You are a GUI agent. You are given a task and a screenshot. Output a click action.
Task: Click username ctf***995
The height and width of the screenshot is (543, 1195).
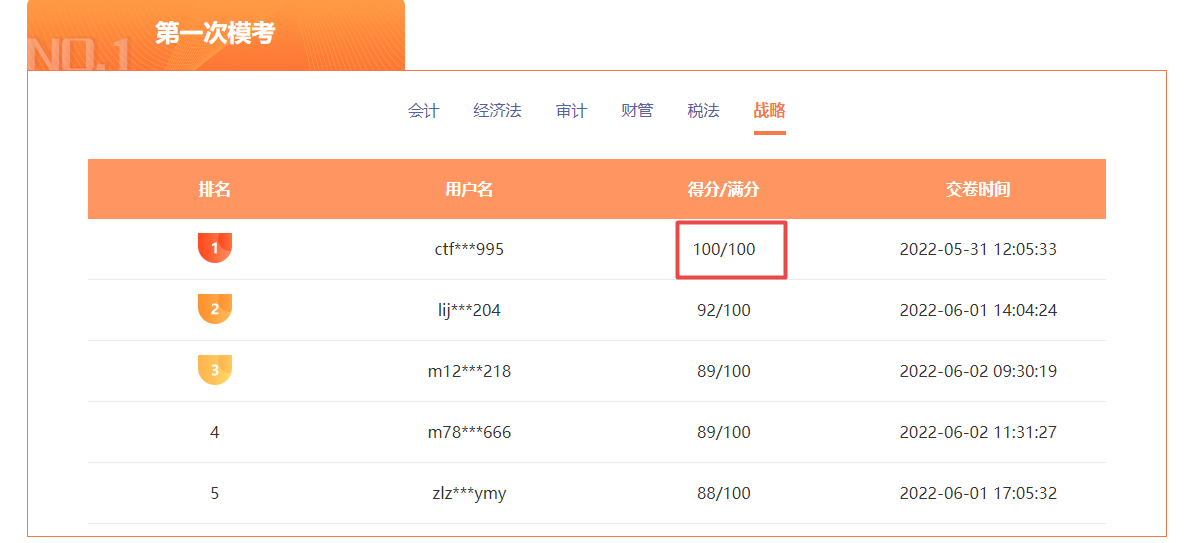point(469,249)
